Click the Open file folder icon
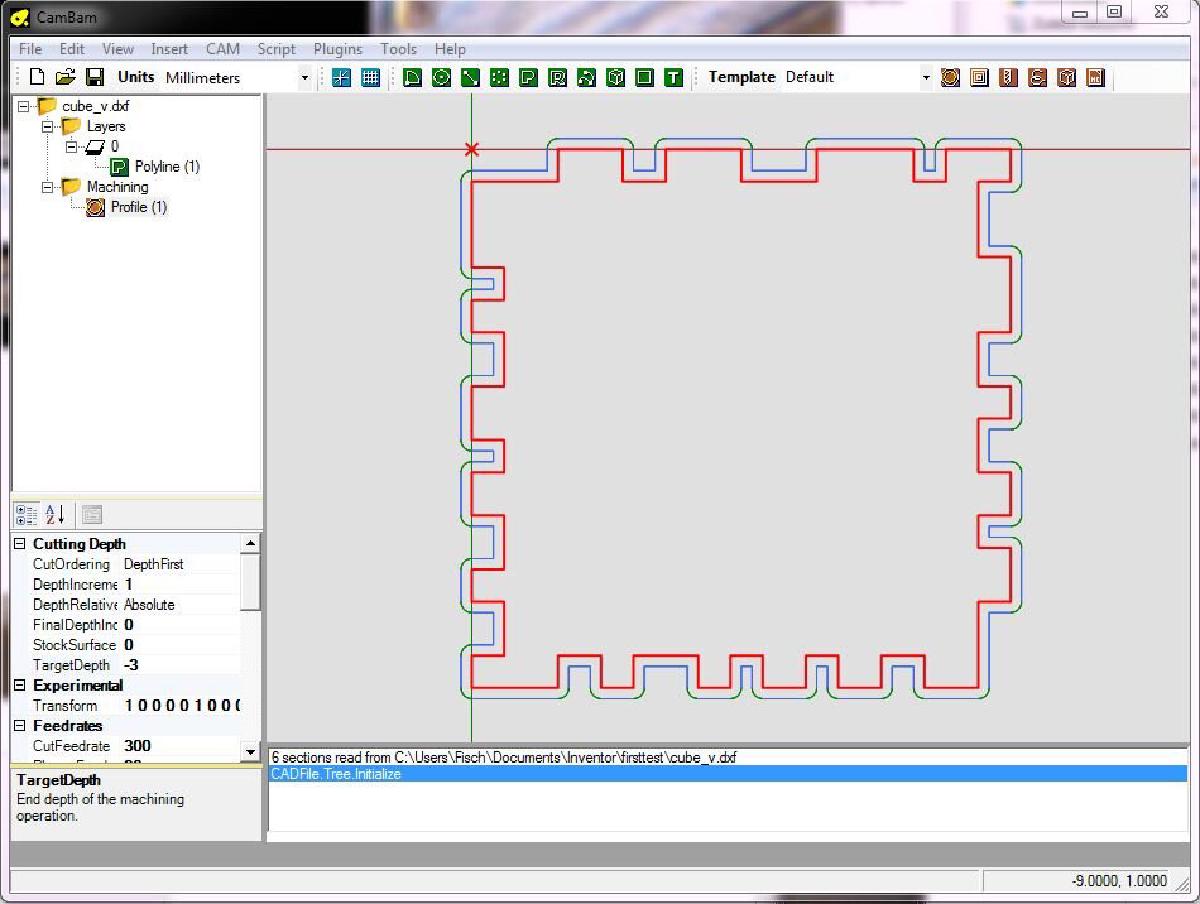Viewport: 1200px width, 904px height. click(x=65, y=77)
